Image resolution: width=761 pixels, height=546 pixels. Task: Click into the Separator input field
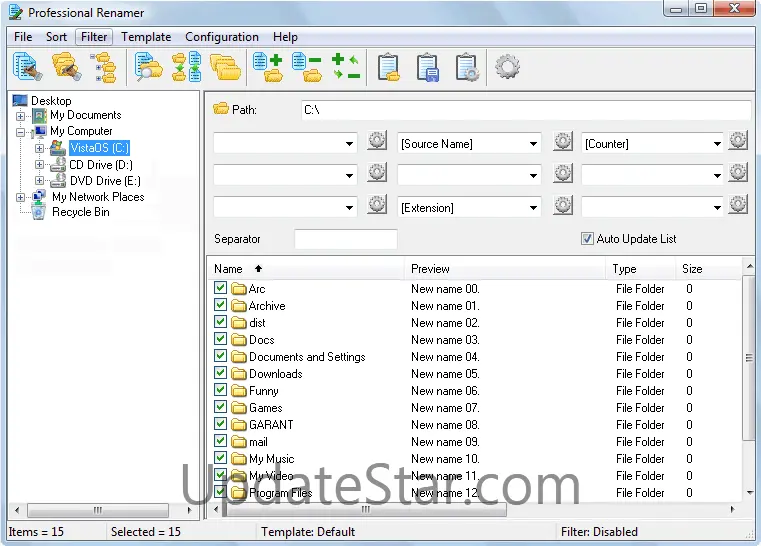(x=346, y=239)
